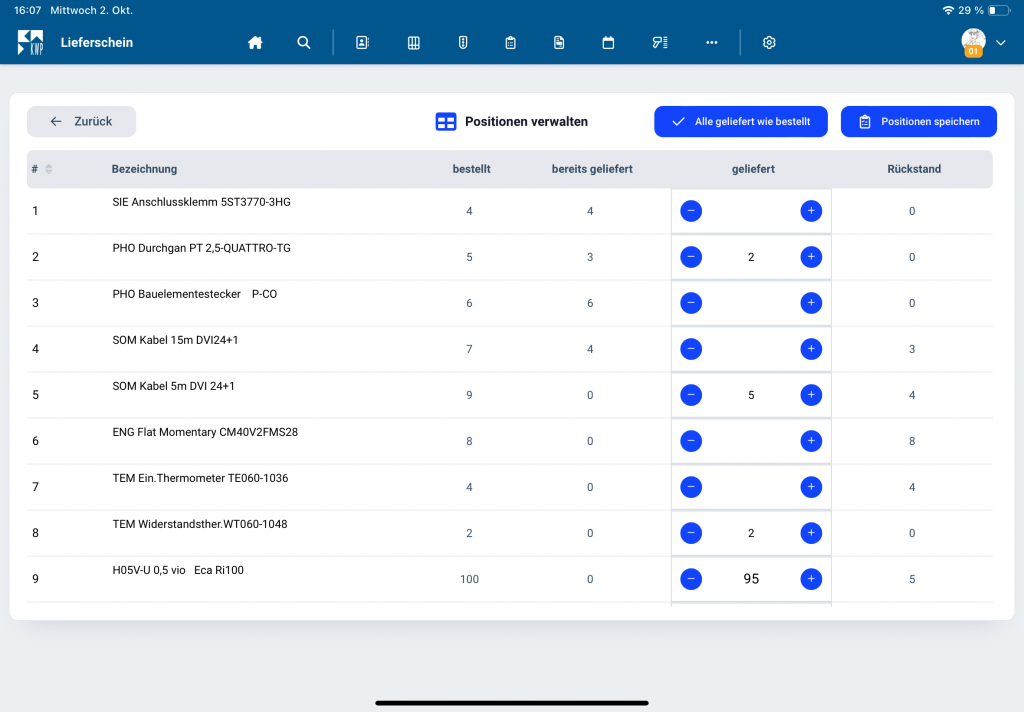Increase delivered for ENG Flat Momentary row

(x=811, y=441)
